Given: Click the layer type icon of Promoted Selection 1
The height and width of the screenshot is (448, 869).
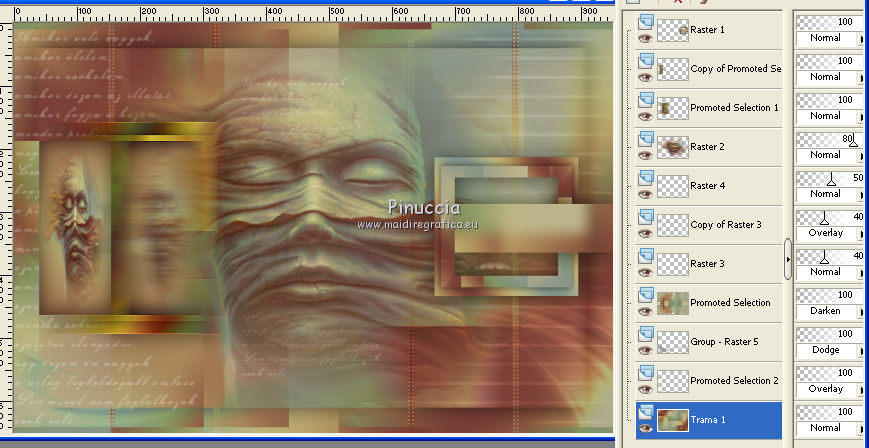Looking at the screenshot, I should (x=646, y=100).
